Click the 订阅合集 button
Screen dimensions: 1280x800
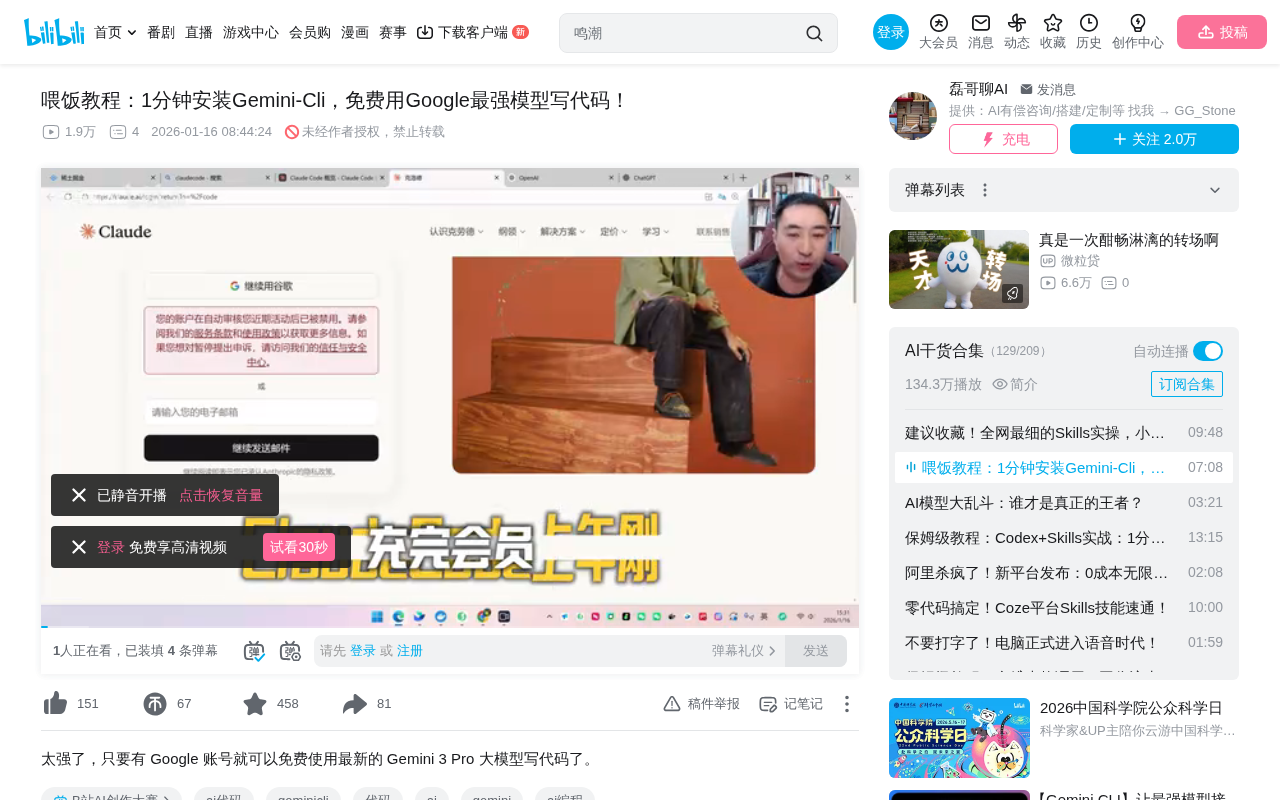(x=1187, y=384)
